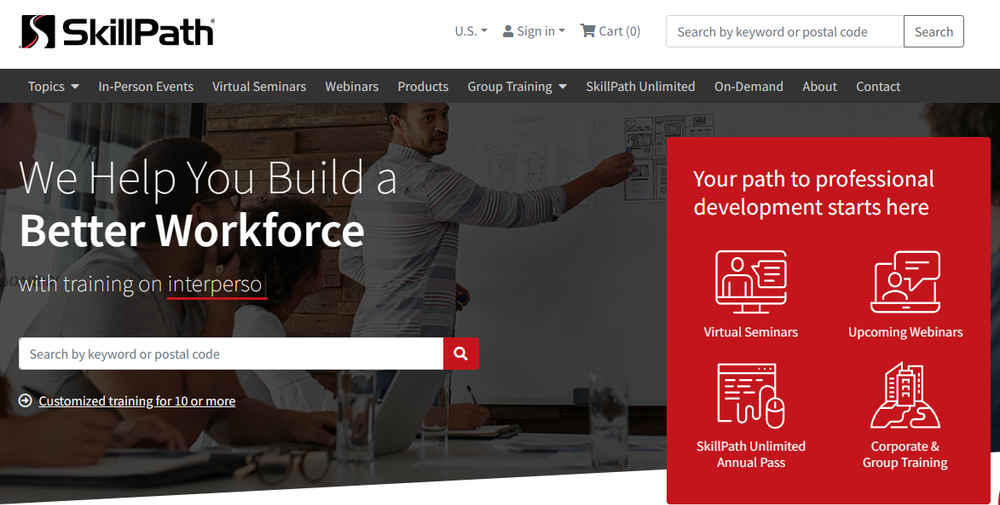Click the Upcoming Webinars laptop icon
The image size is (1000, 505).
coord(906,282)
